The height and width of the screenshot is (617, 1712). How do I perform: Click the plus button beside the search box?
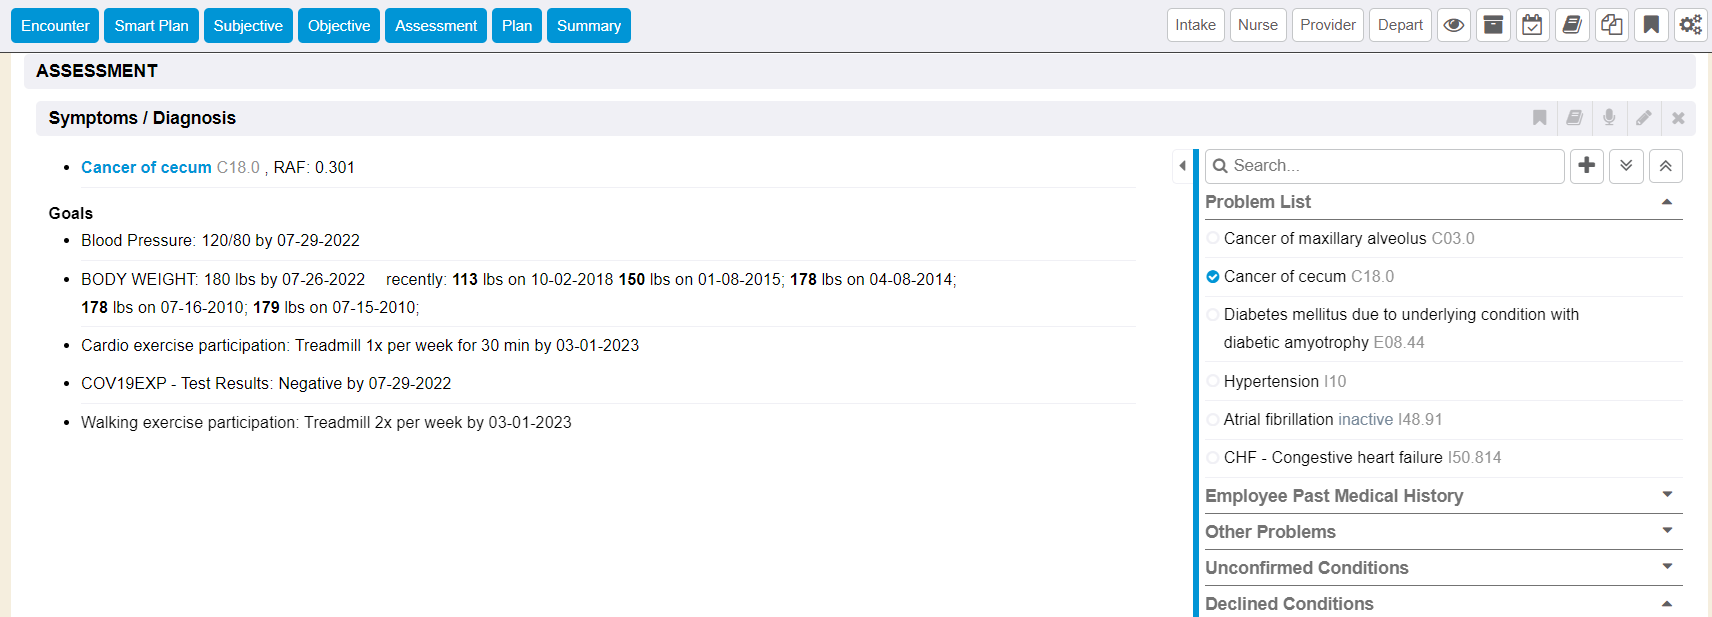tap(1587, 166)
